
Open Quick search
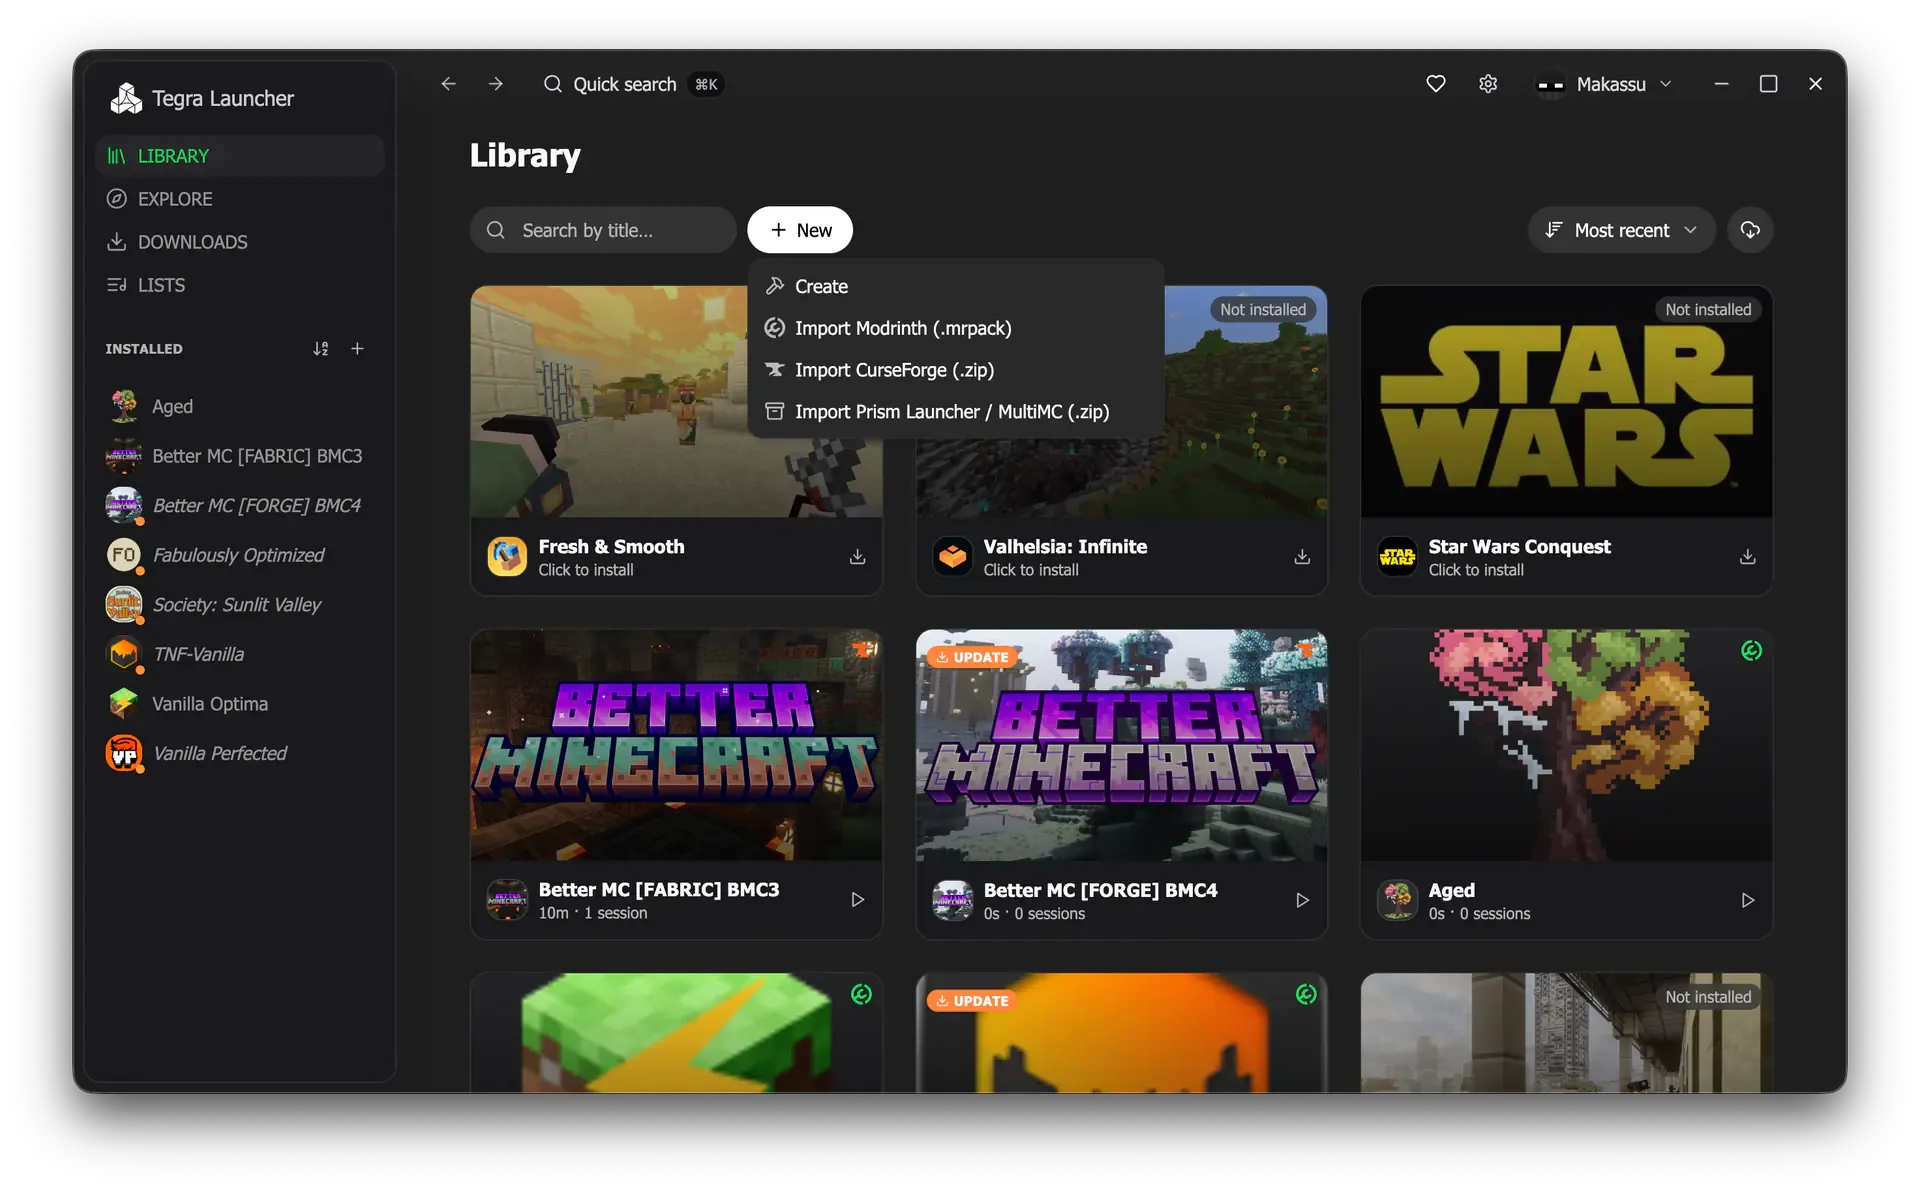(x=632, y=84)
